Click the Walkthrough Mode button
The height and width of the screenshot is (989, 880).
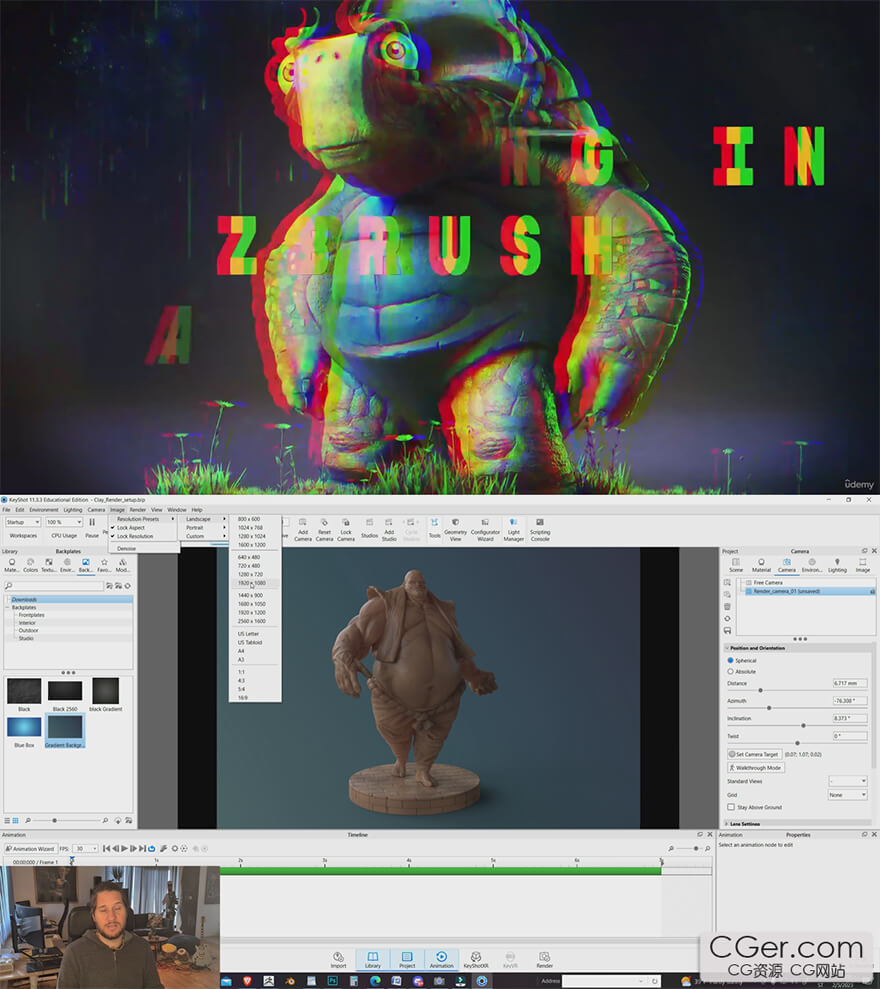[x=756, y=768]
